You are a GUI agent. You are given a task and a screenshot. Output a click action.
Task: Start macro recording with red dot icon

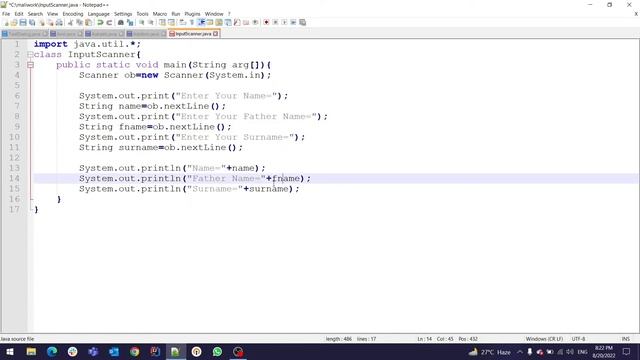coord(266,22)
